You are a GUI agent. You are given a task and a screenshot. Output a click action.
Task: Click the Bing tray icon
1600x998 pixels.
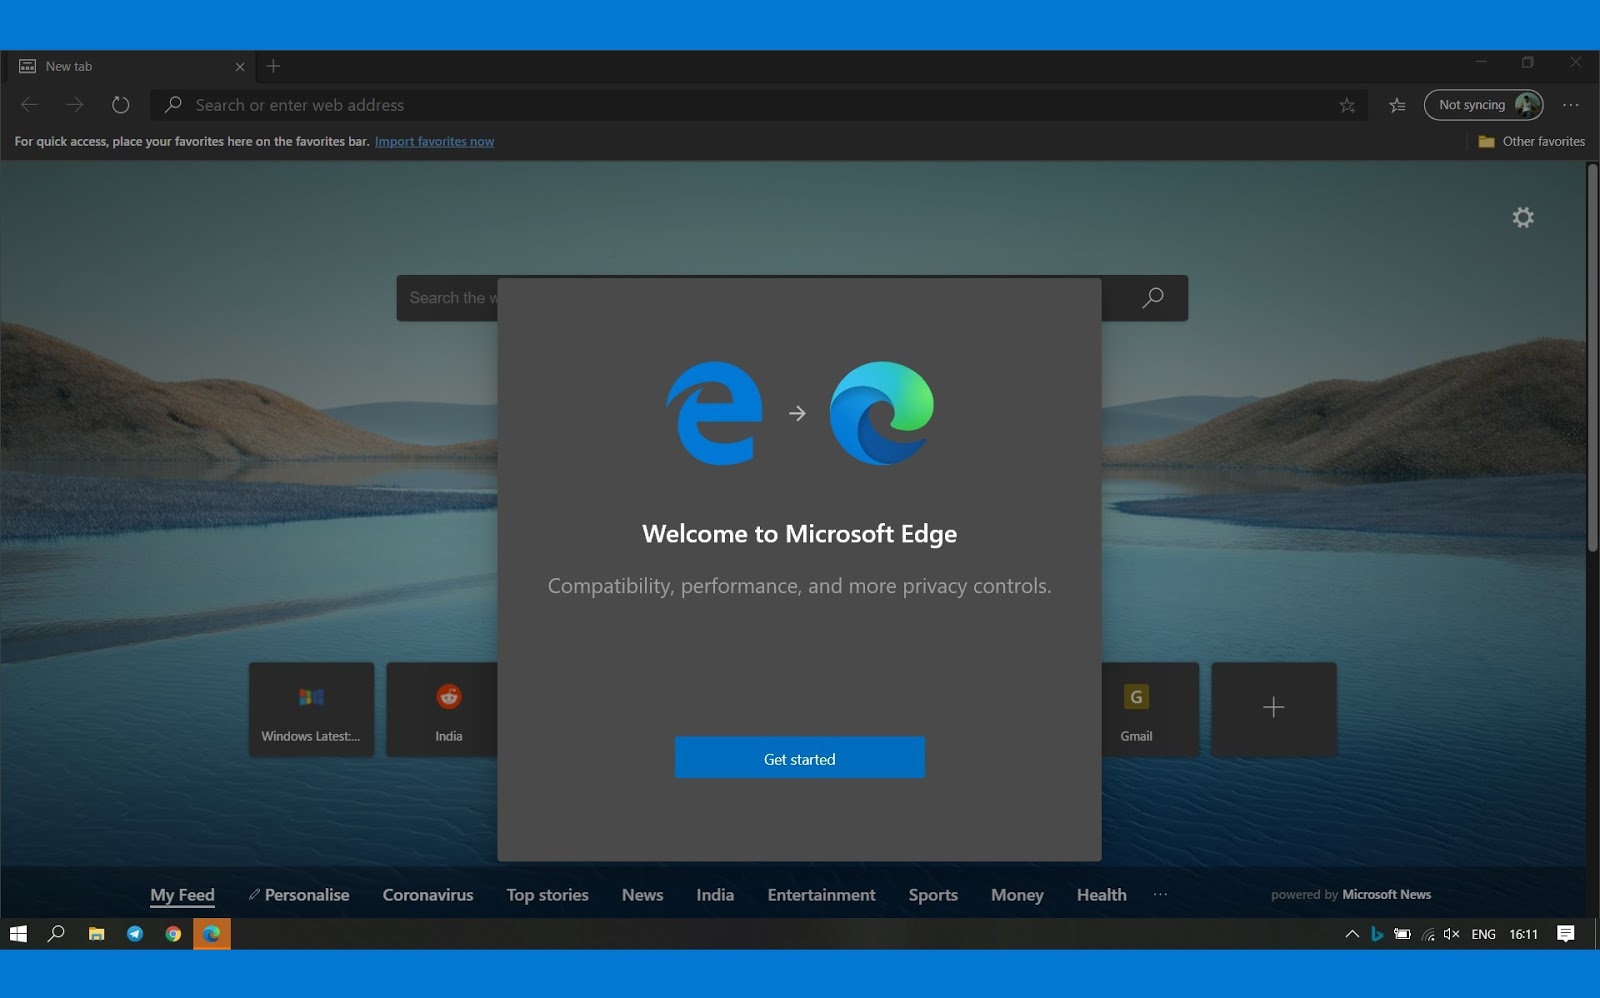pyautogui.click(x=1377, y=934)
